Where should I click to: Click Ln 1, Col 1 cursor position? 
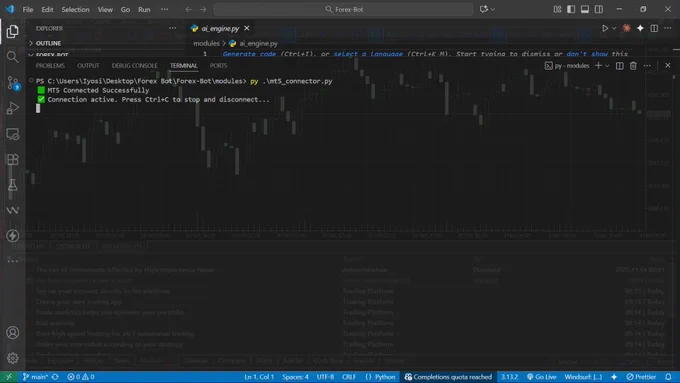tap(259, 376)
